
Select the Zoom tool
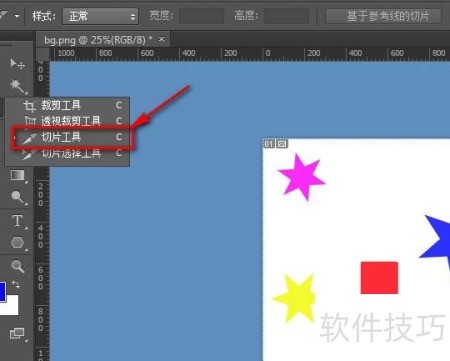18,266
